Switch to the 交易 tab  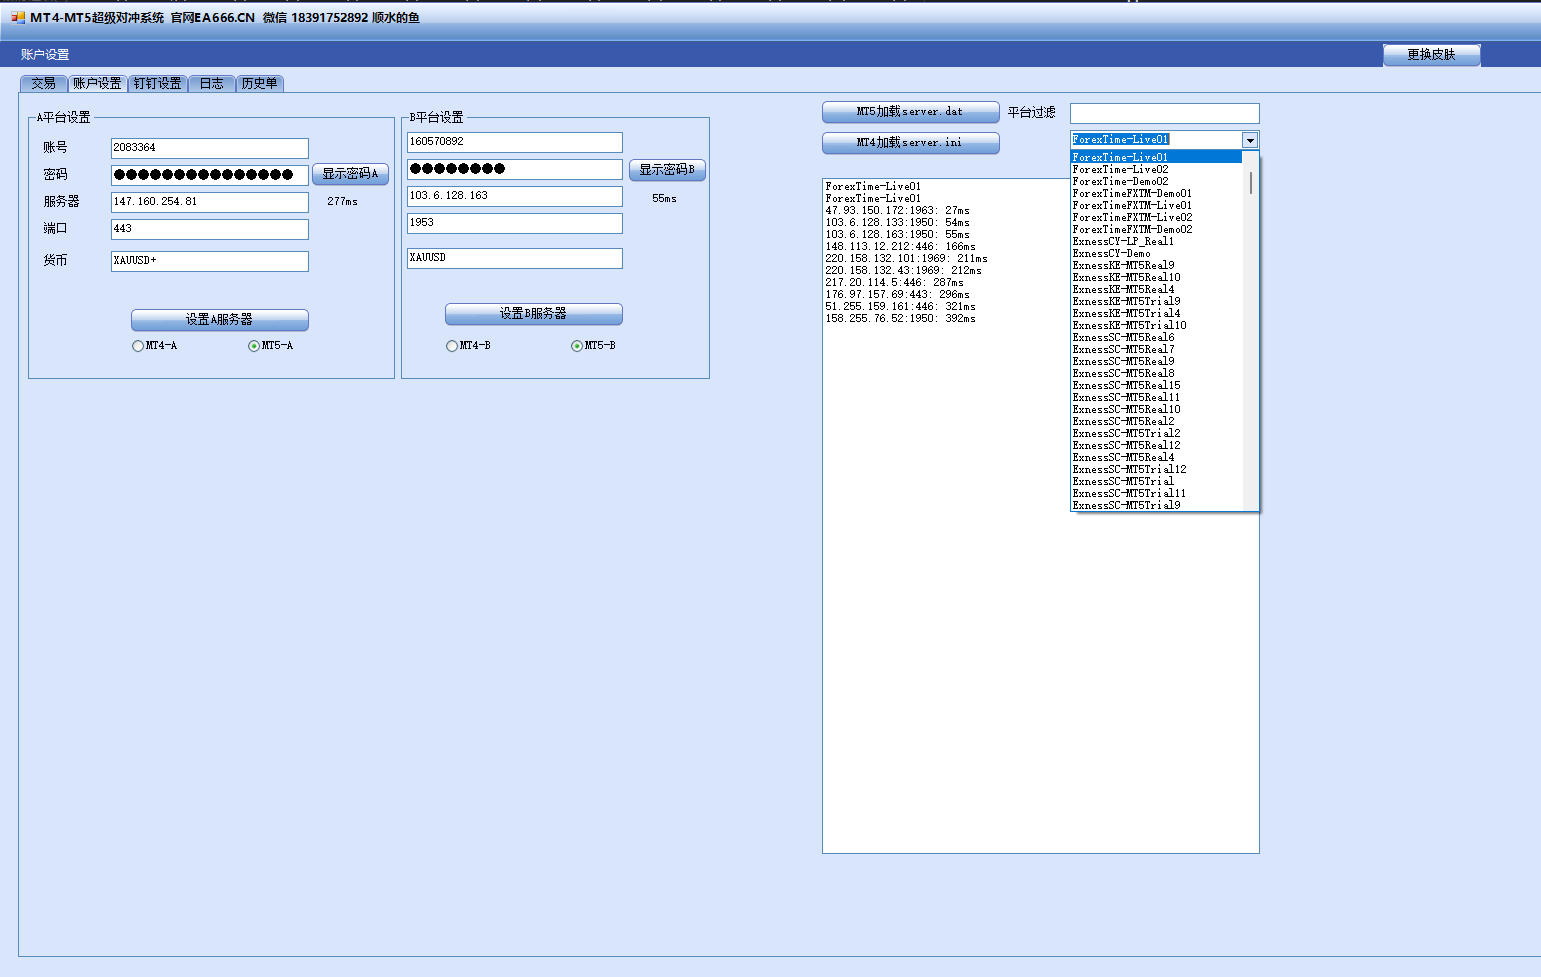click(43, 84)
